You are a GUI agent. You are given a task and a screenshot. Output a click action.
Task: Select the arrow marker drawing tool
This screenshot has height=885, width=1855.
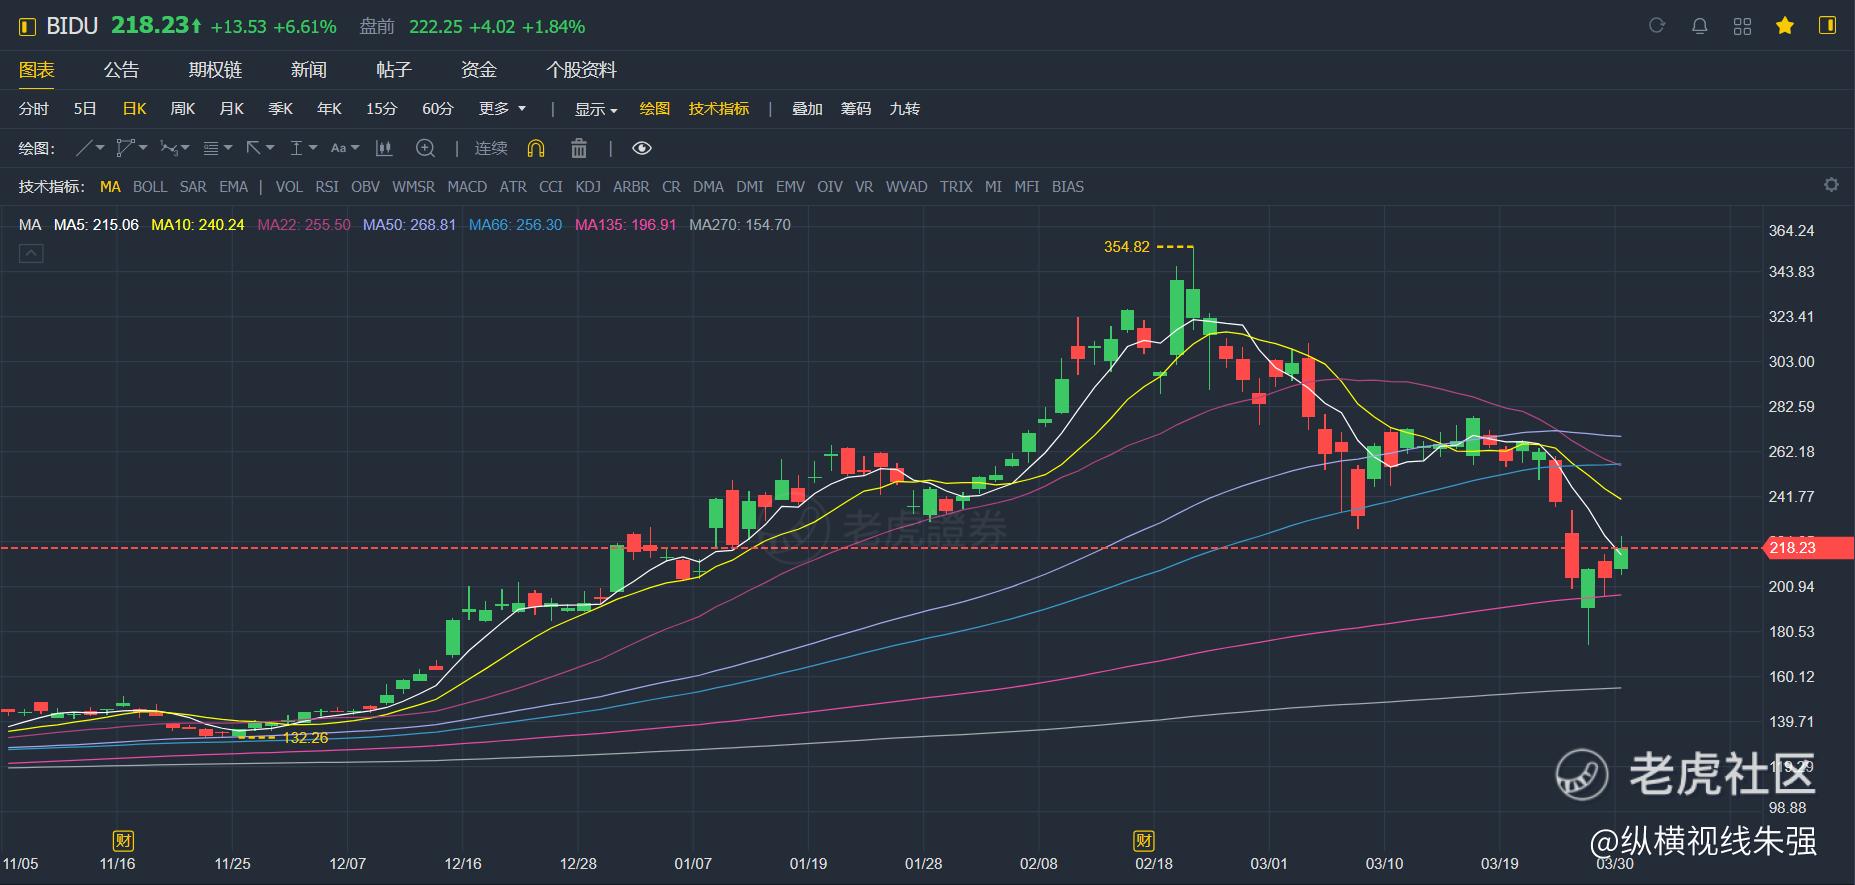tap(254, 148)
